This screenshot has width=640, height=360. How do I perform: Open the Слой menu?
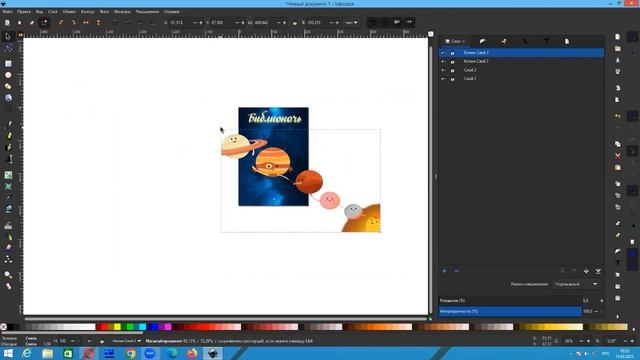click(x=53, y=12)
